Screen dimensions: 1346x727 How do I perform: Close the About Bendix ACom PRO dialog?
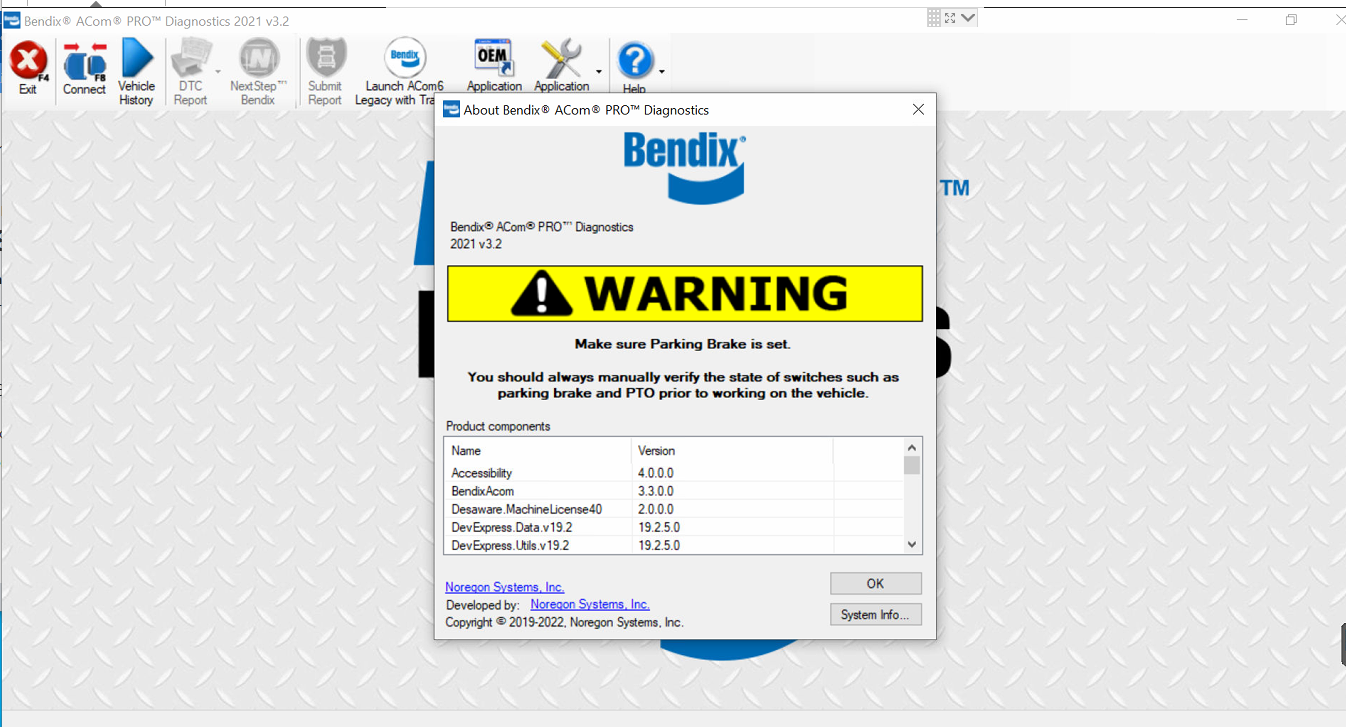pos(918,109)
